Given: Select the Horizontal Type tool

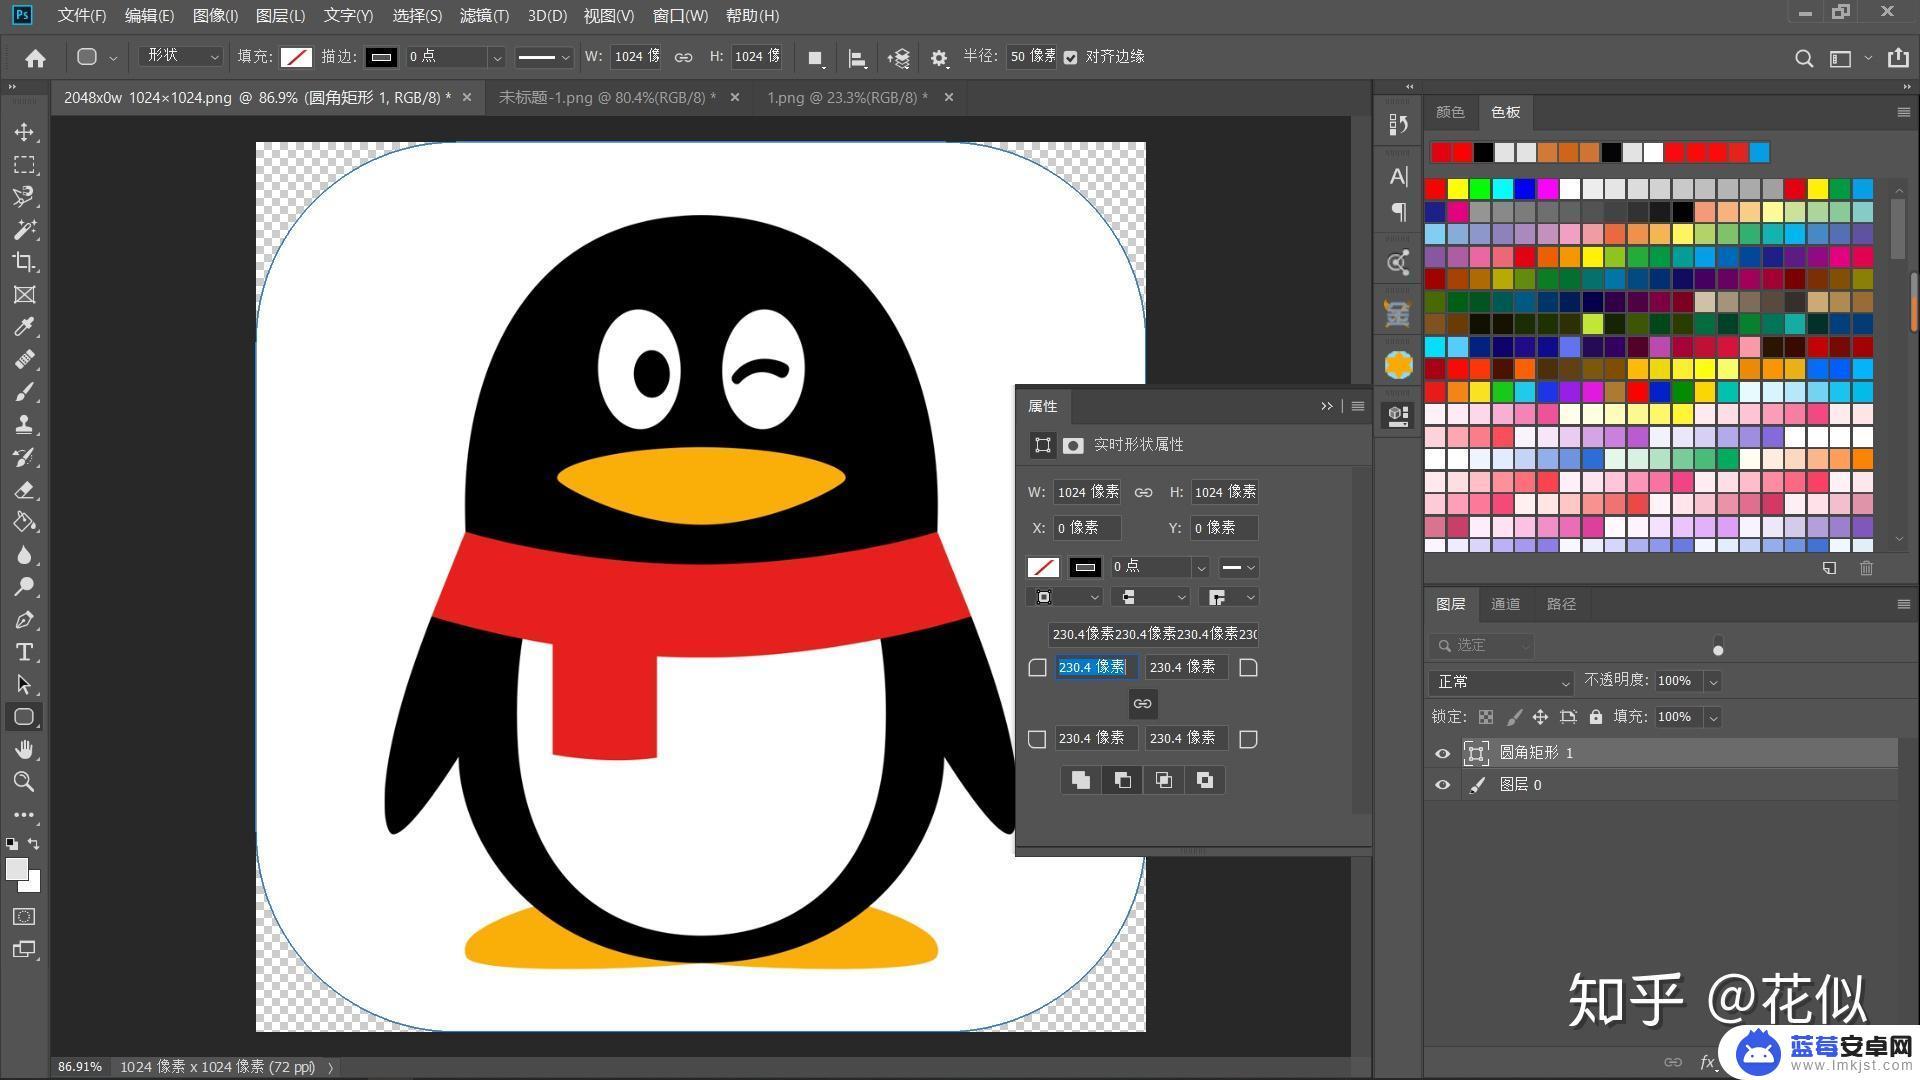Looking at the screenshot, I should point(24,652).
